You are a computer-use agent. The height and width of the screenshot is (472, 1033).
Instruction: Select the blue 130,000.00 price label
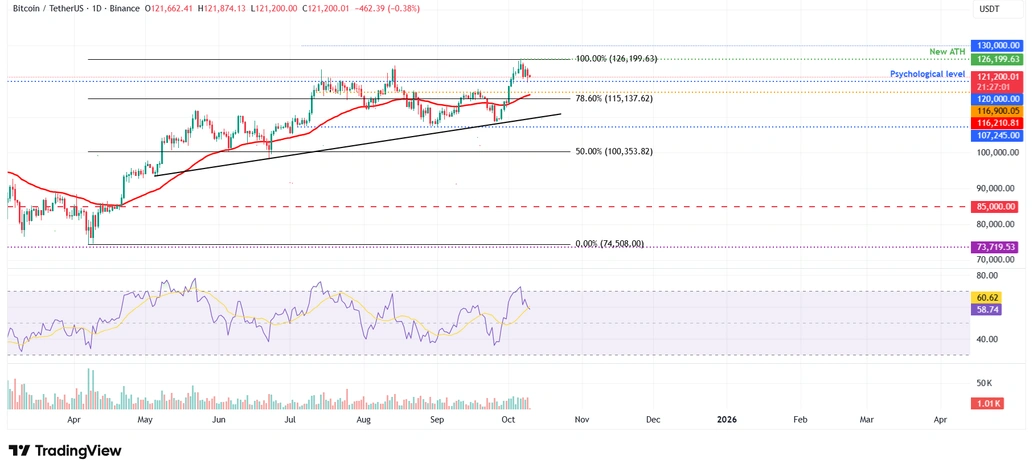[999, 46]
